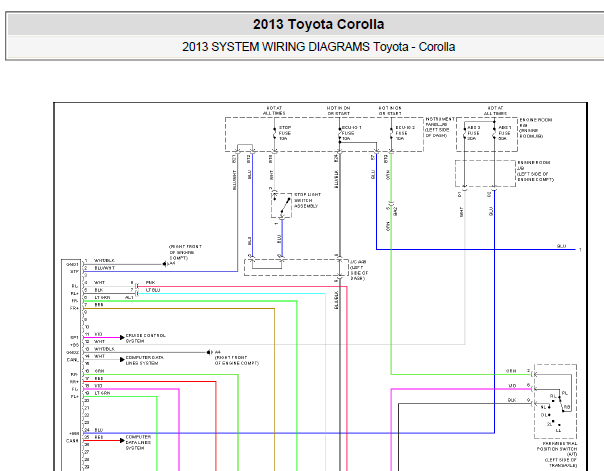The width and height of the screenshot is (604, 471).
Task: Click COMPUTER DATA LINES SYSTEM label on RED wire
Action: pos(138,443)
